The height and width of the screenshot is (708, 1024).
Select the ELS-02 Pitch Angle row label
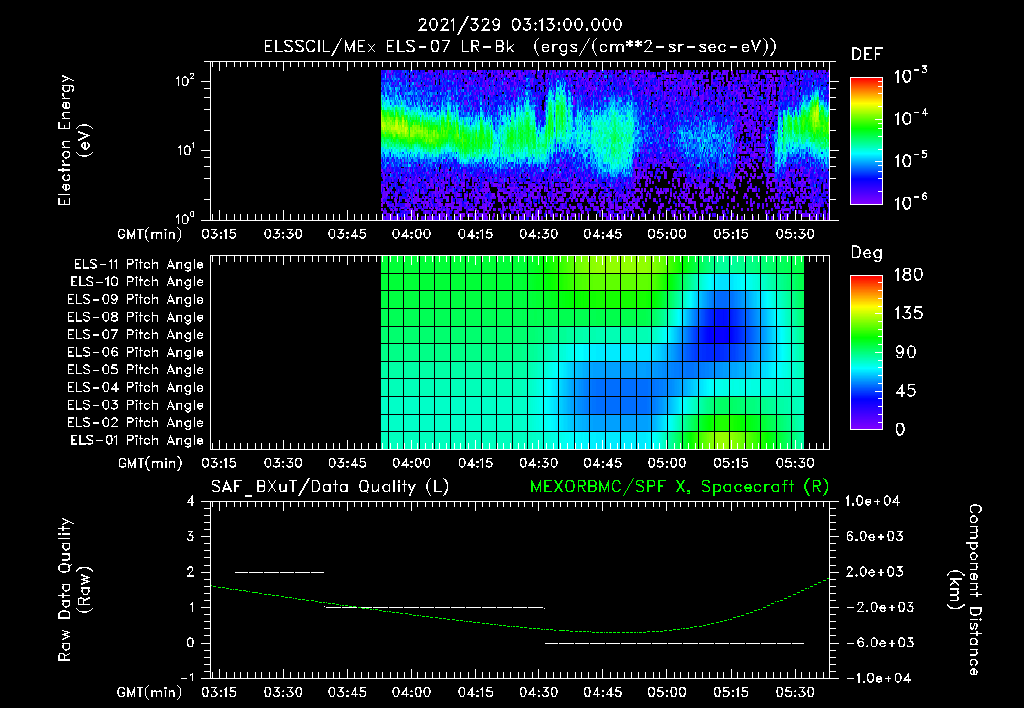coord(135,423)
